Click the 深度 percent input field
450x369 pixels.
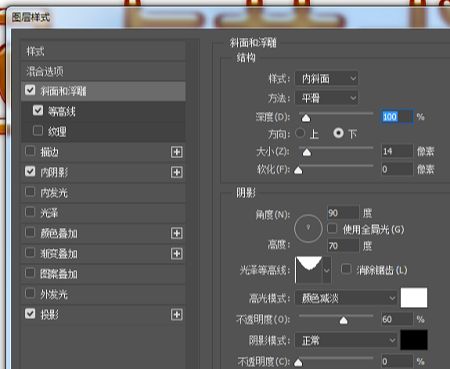[x=397, y=117]
